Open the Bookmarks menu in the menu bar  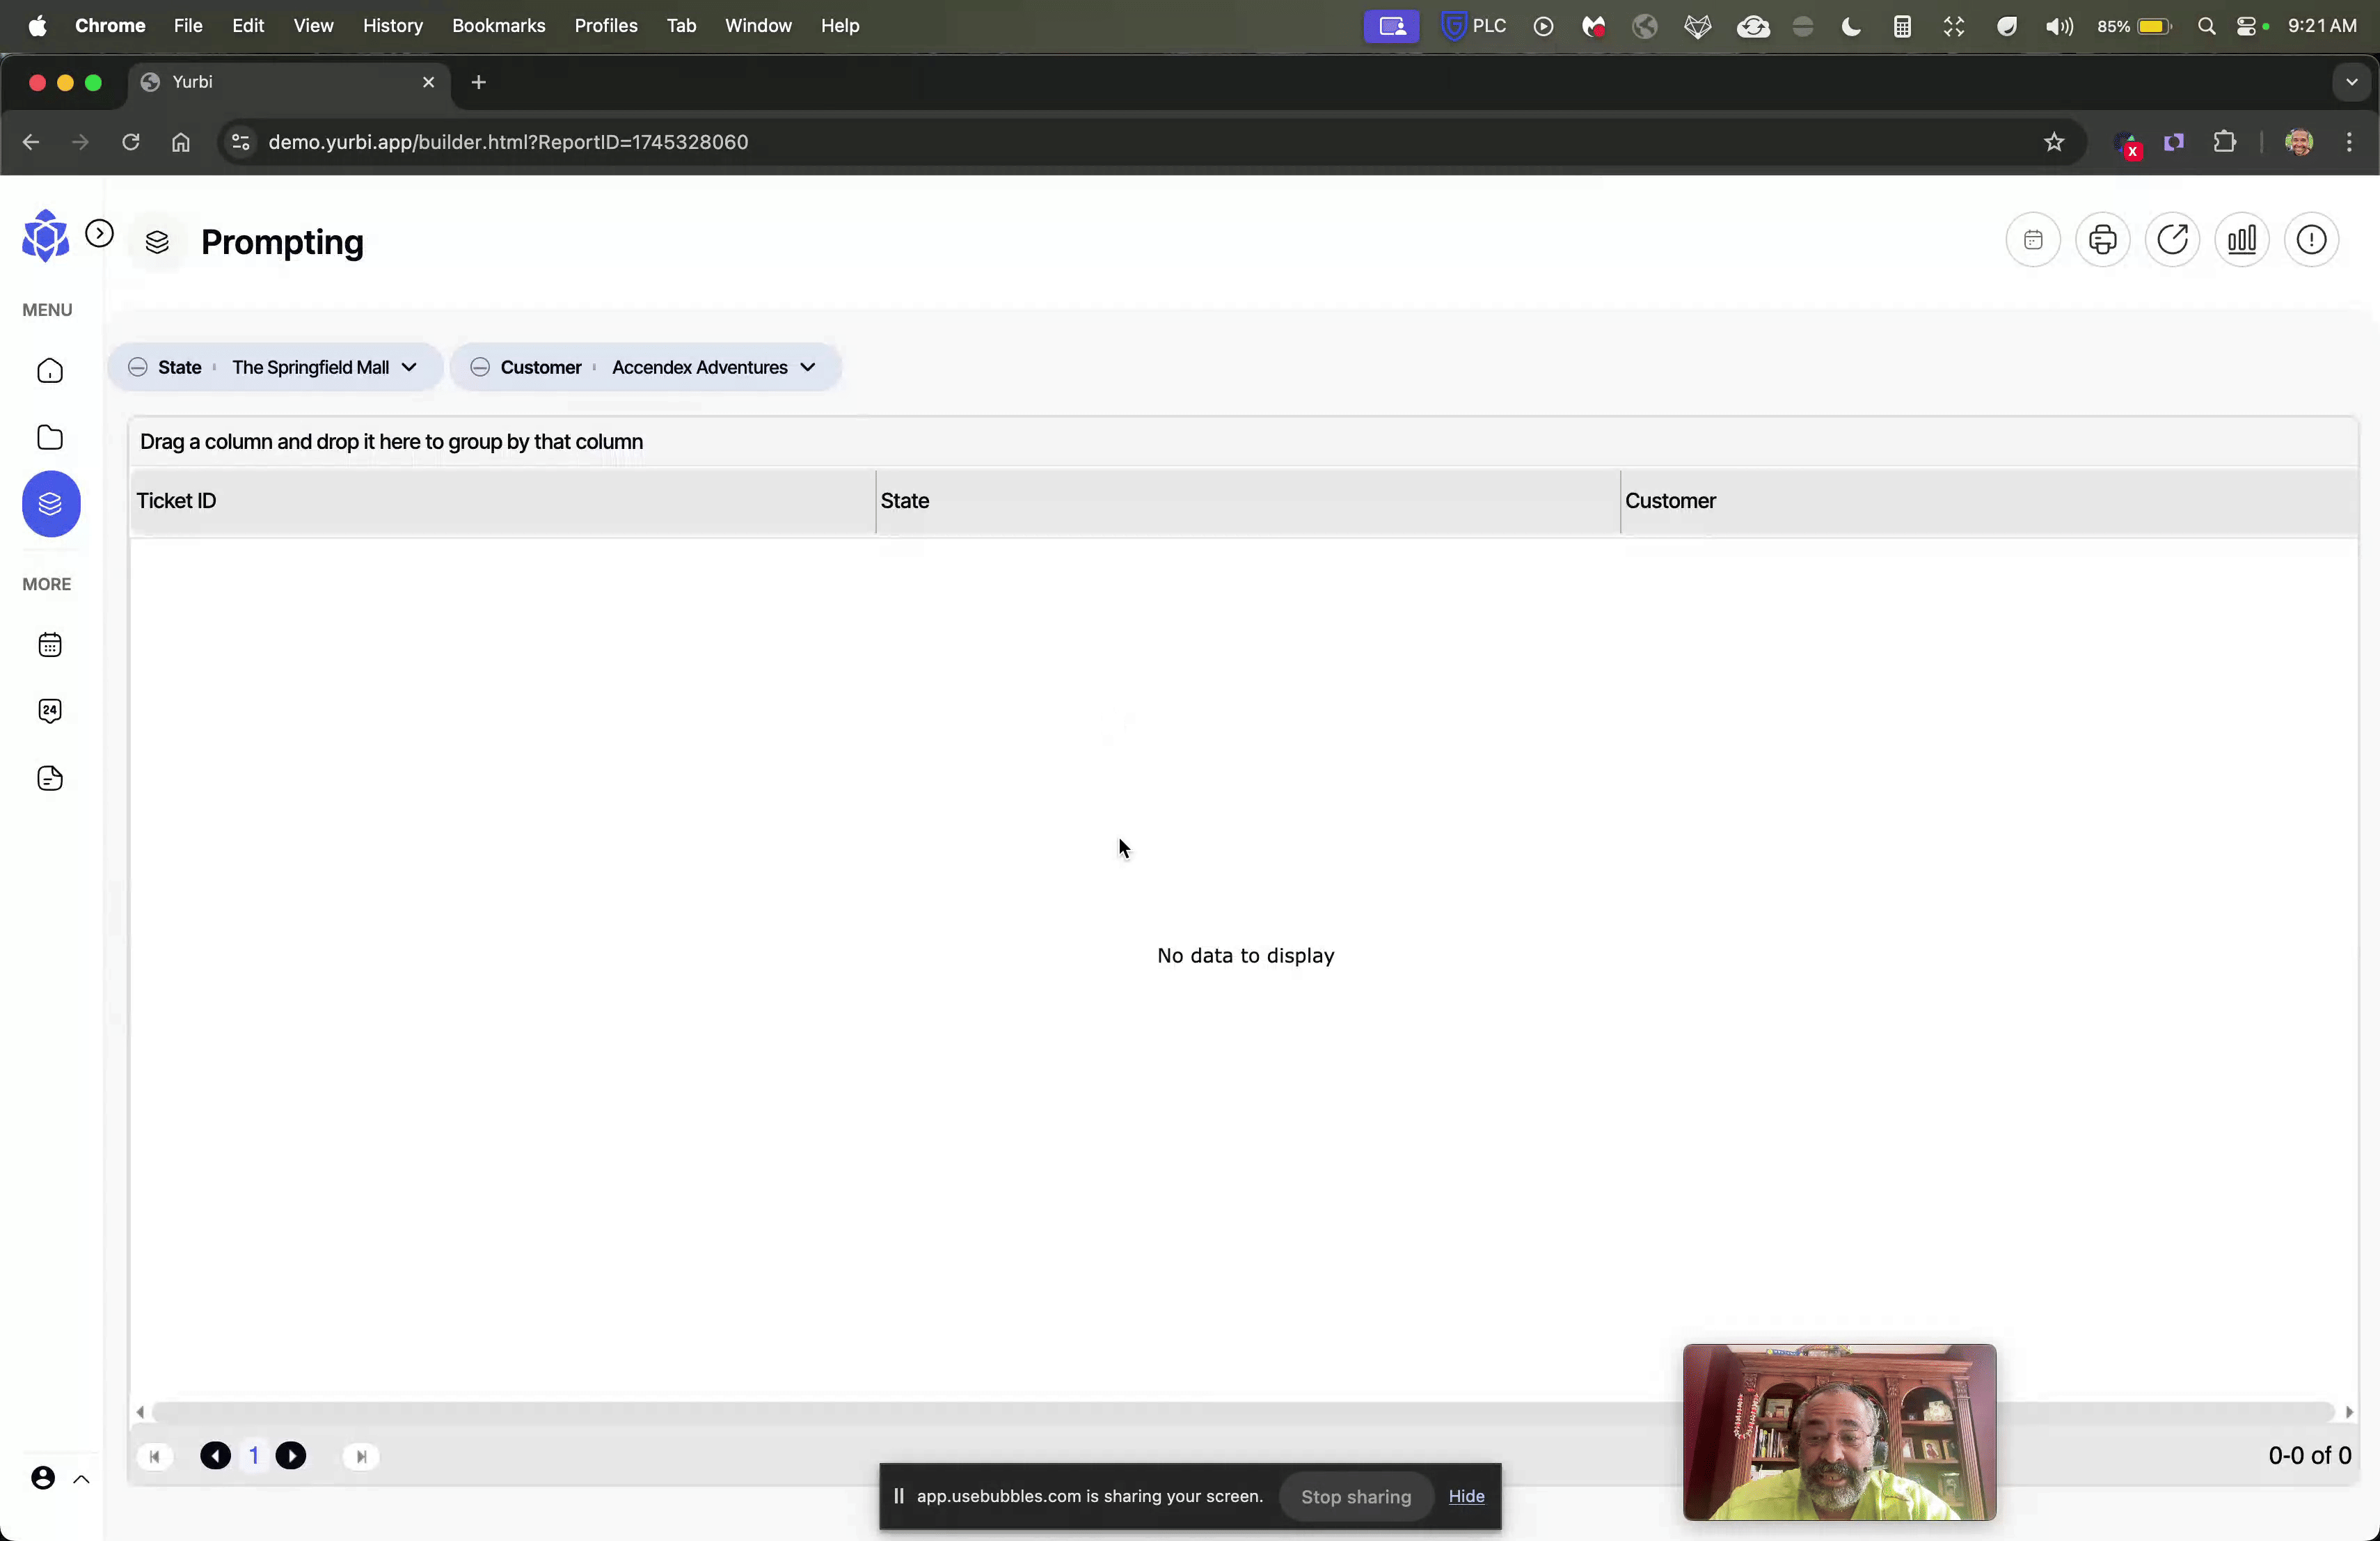point(498,26)
